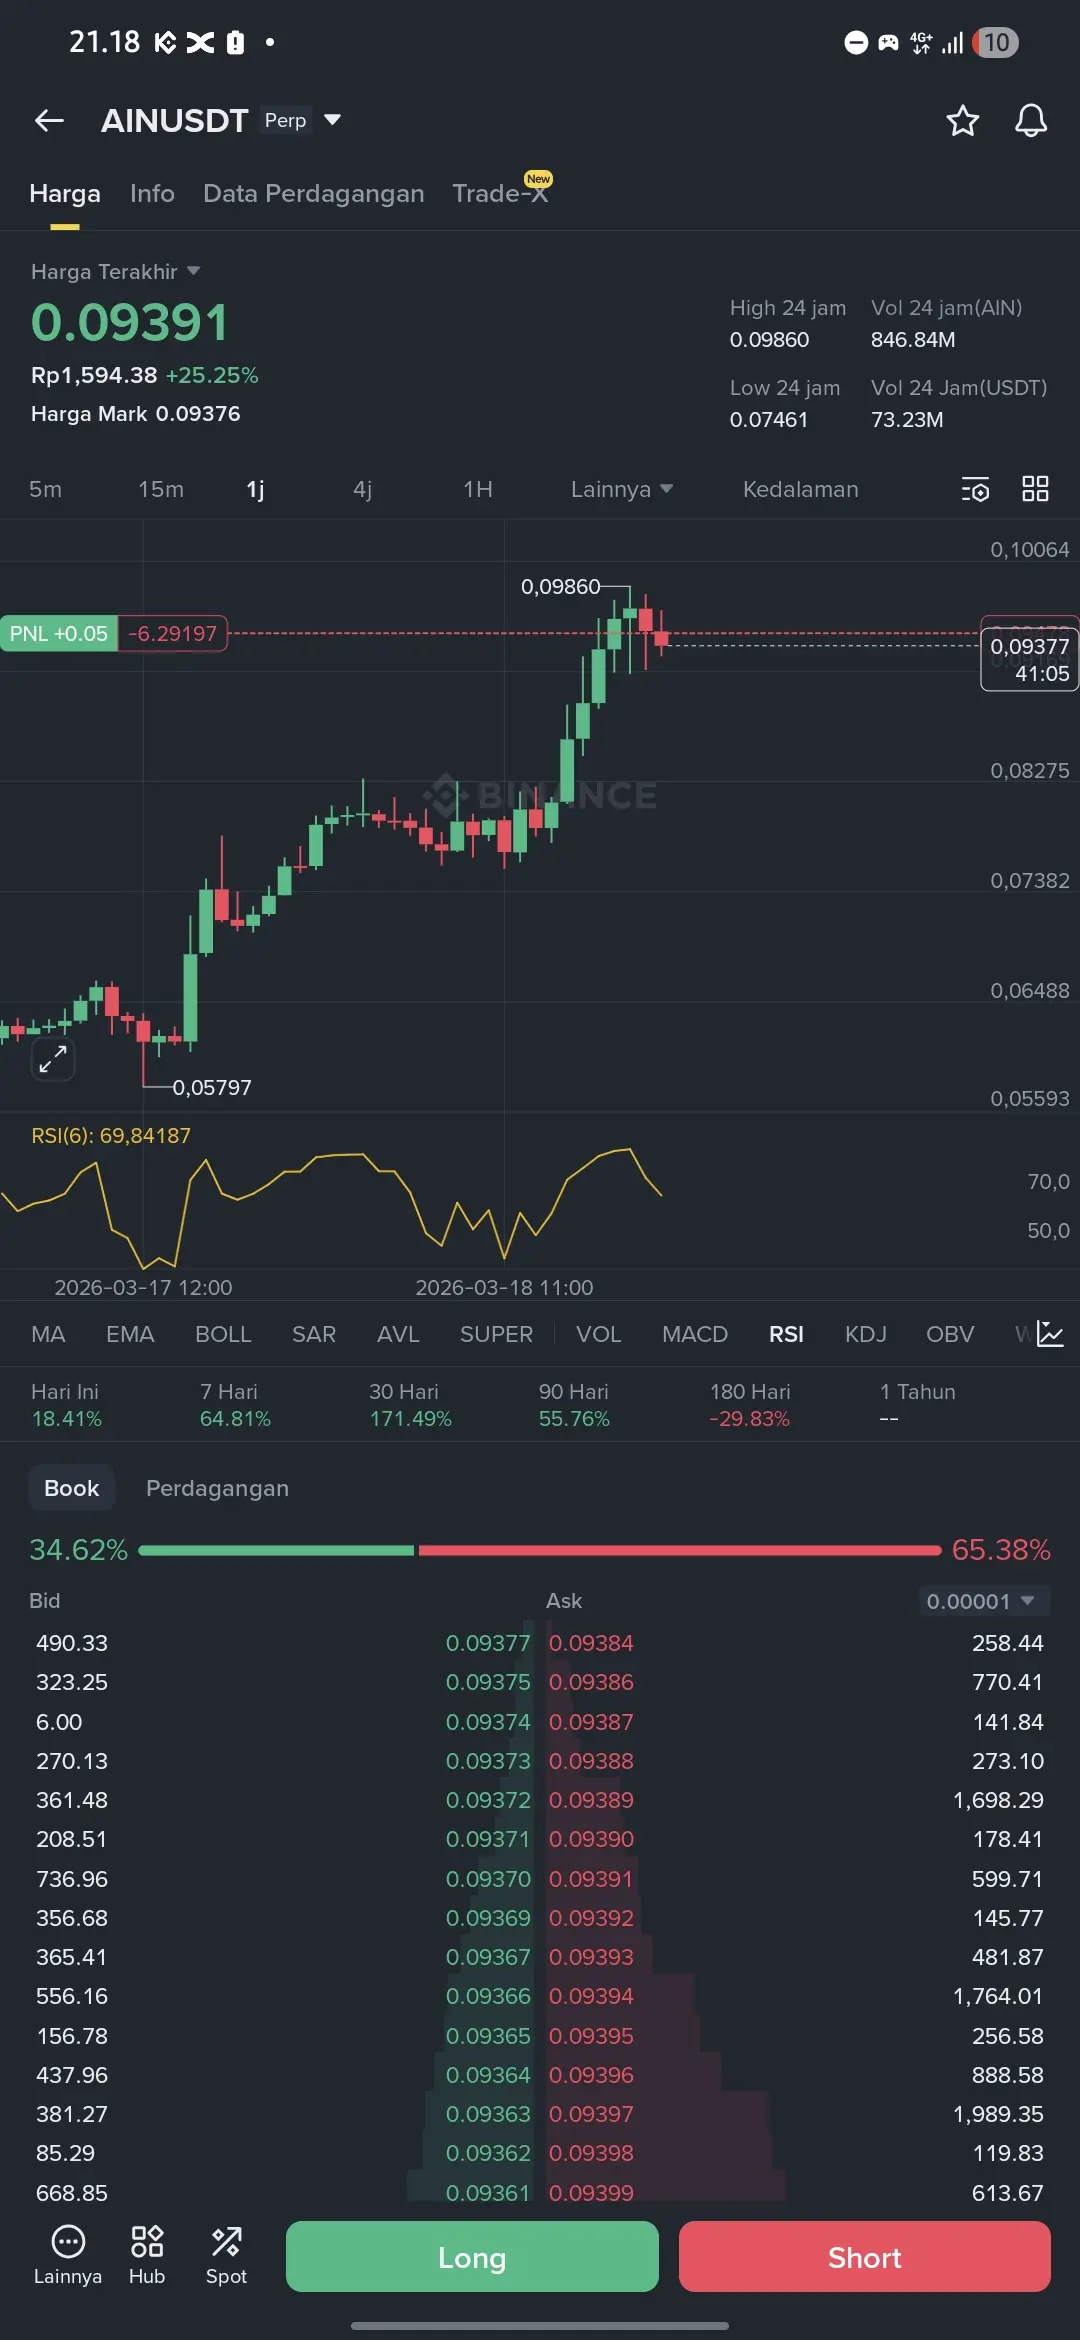Viewport: 1080px width, 2340px height.
Task: Tap the 180 Hari -29.83% performance
Action: coord(750,1405)
